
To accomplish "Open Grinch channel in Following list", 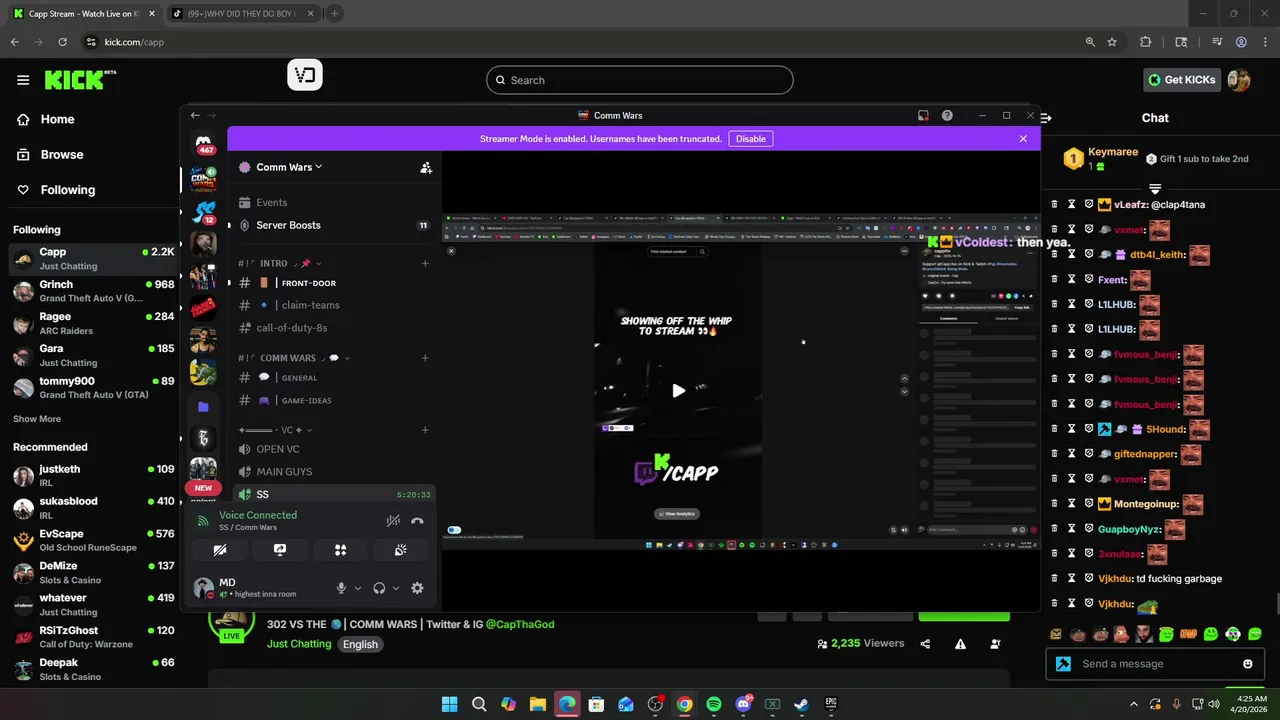I will click(92, 291).
